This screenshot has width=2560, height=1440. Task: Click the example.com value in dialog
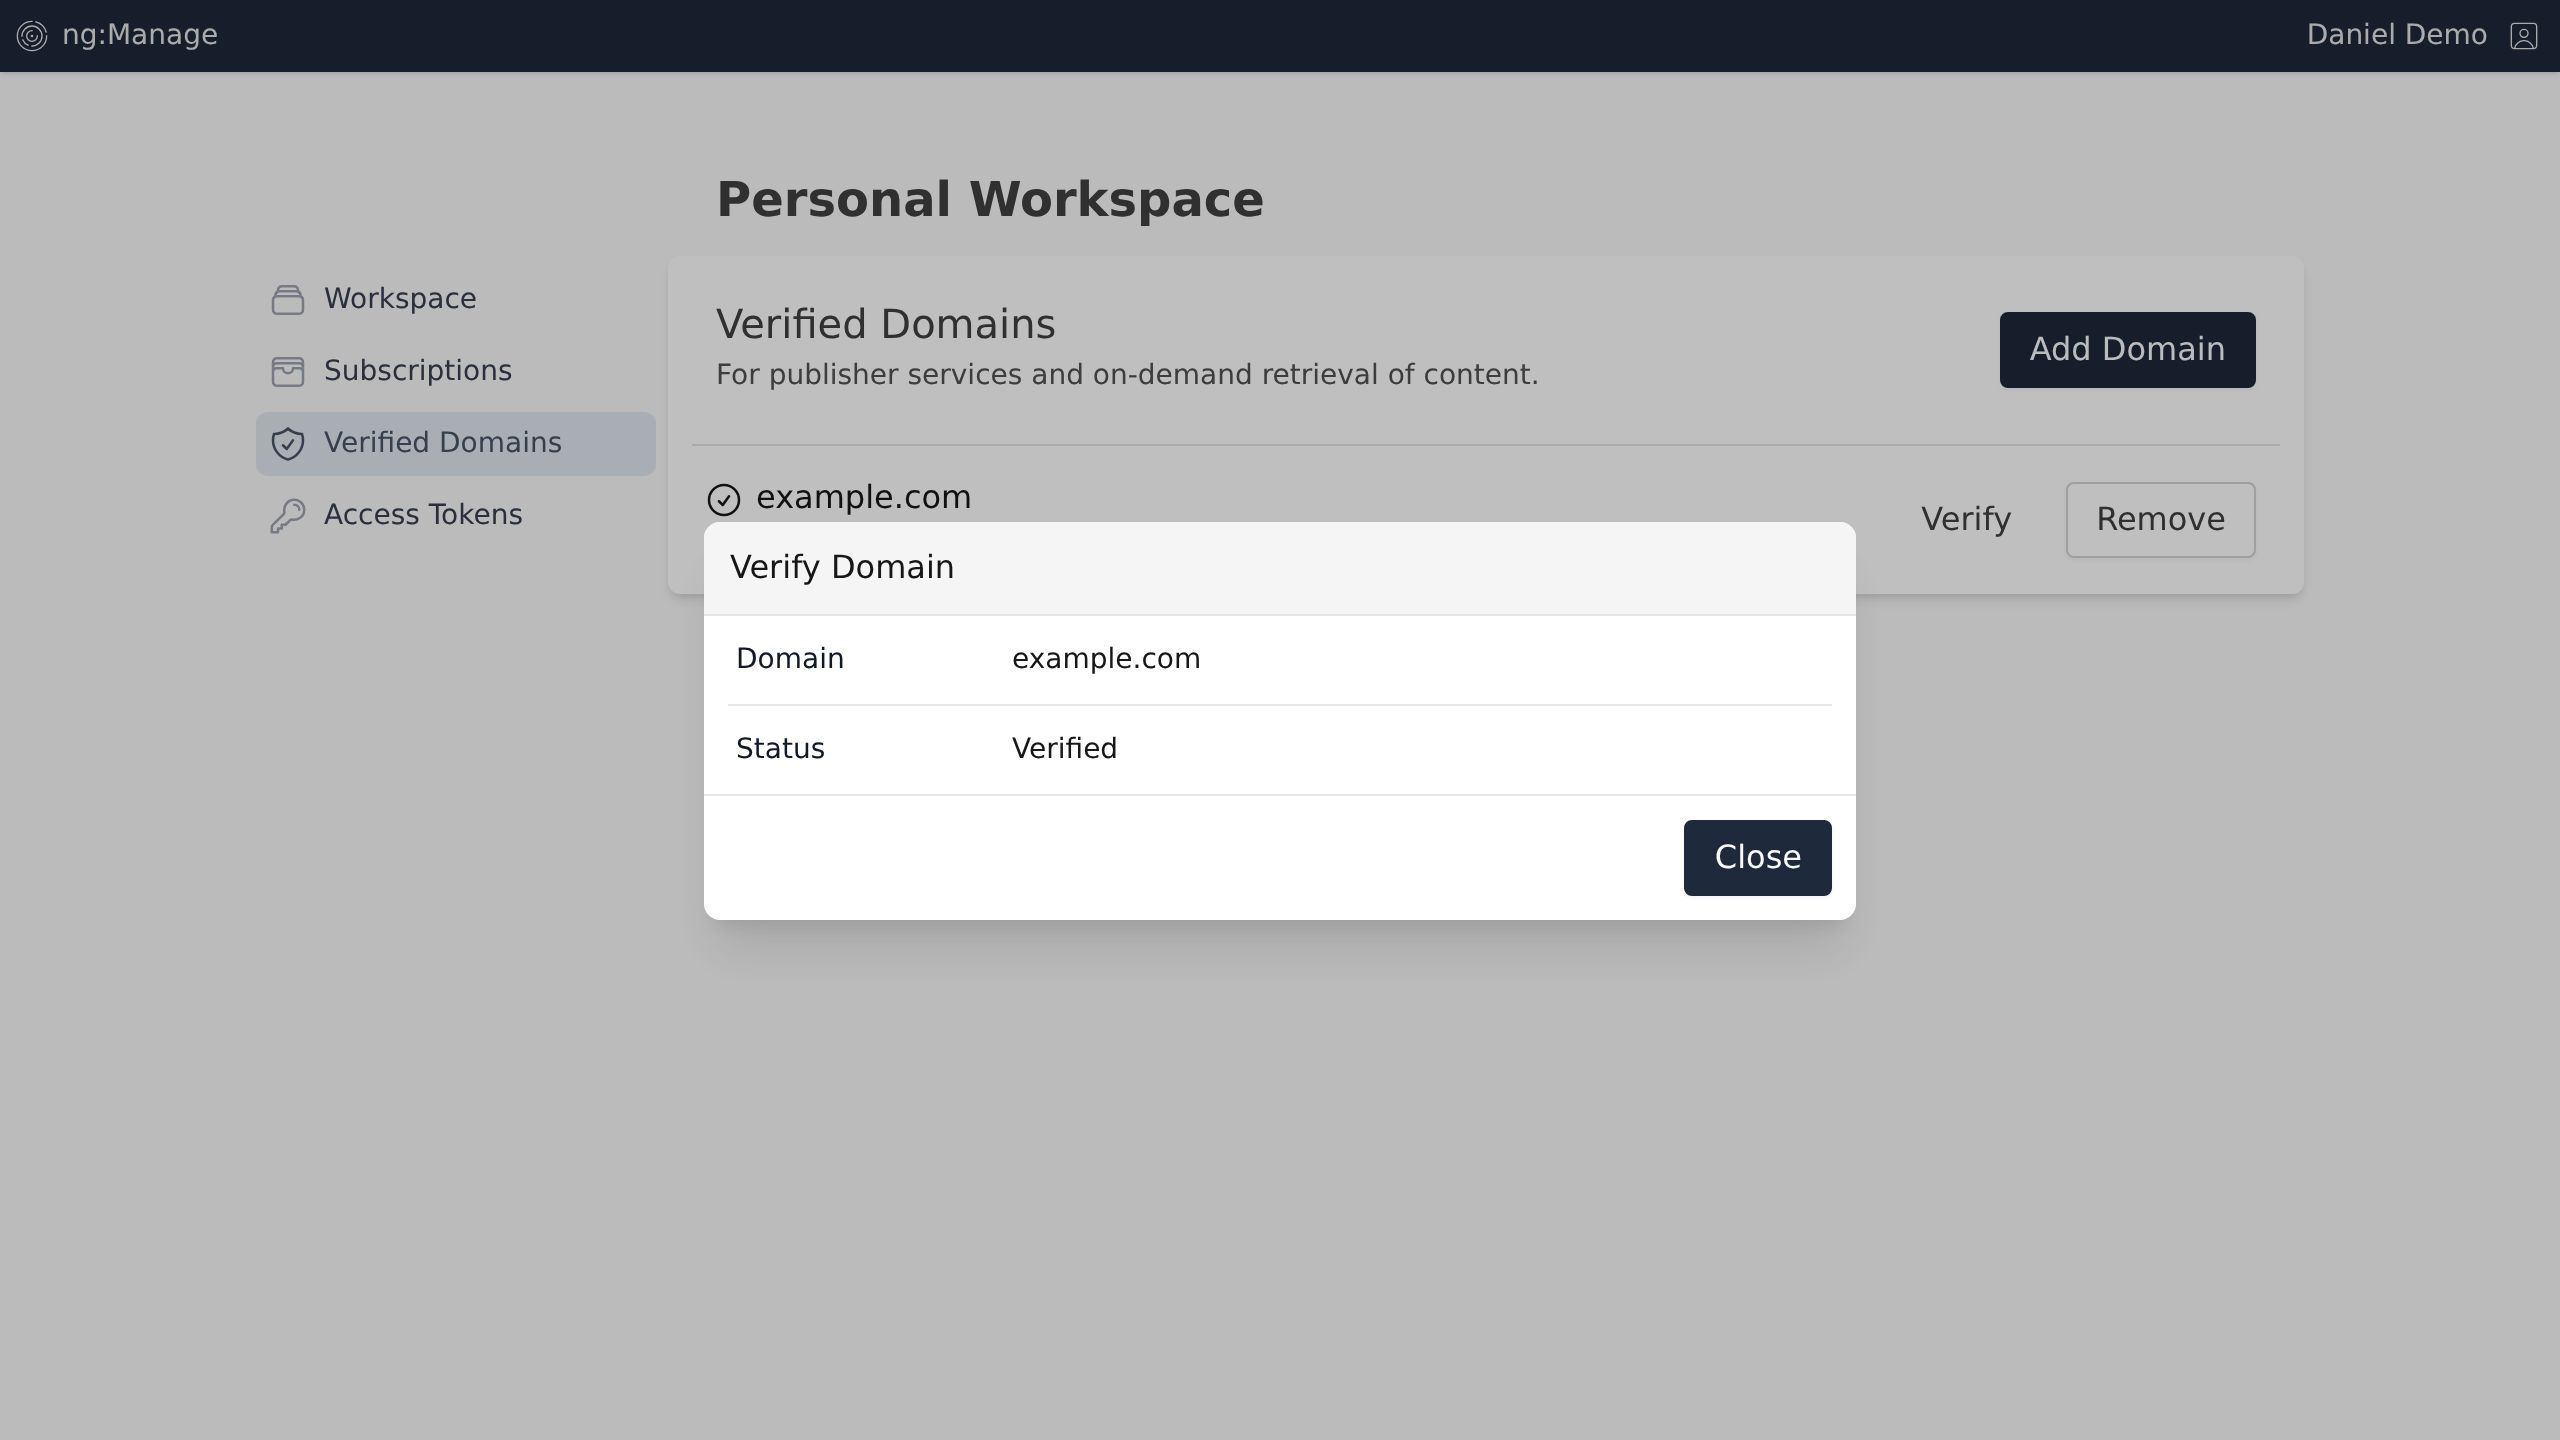coord(1106,659)
